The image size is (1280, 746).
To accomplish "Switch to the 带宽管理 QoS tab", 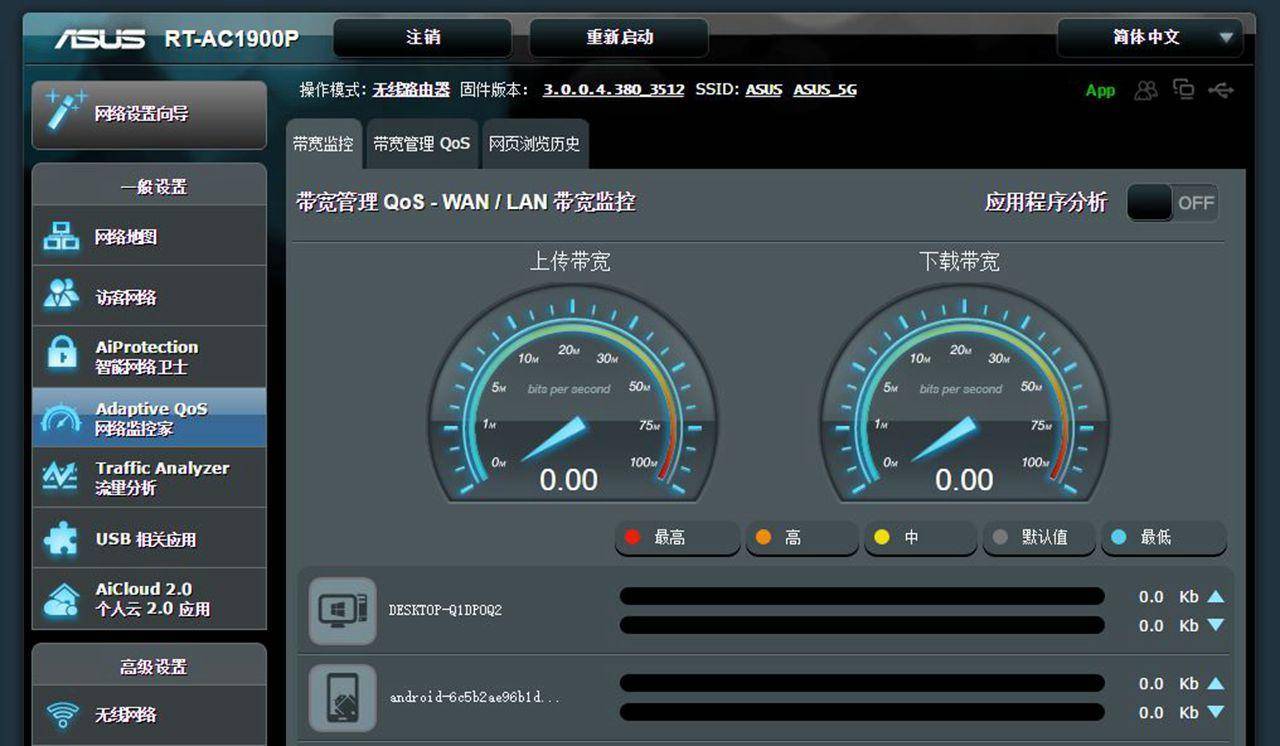I will 421,143.
